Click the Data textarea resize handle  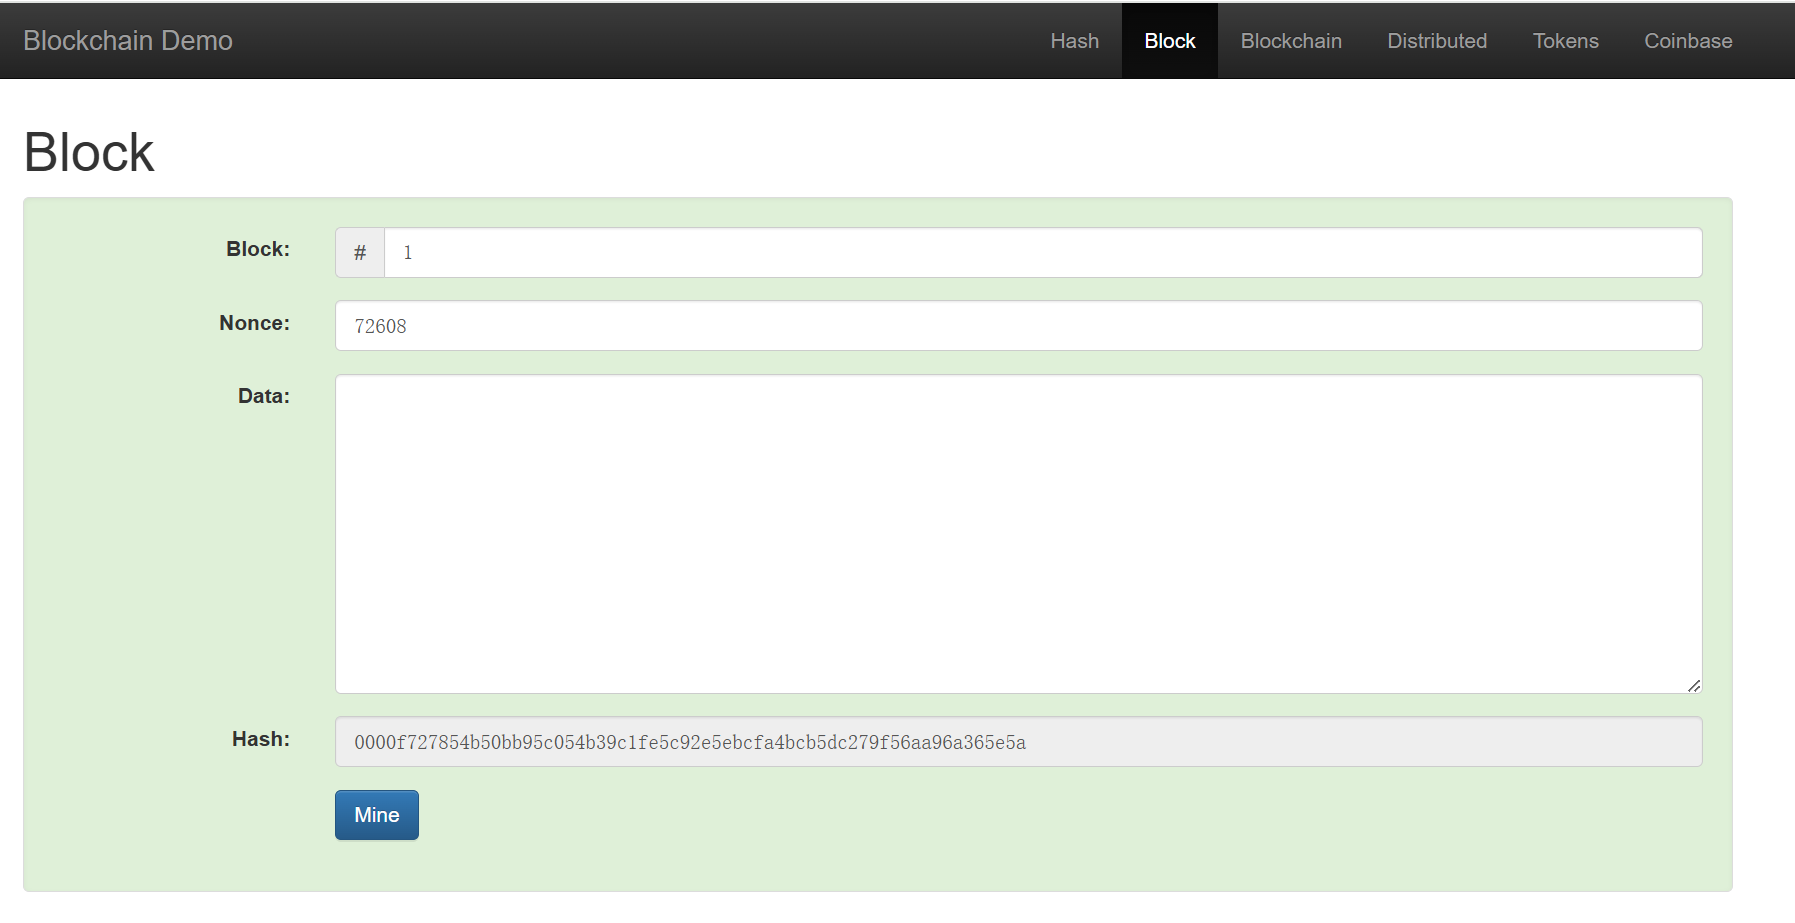pyautogui.click(x=1693, y=685)
